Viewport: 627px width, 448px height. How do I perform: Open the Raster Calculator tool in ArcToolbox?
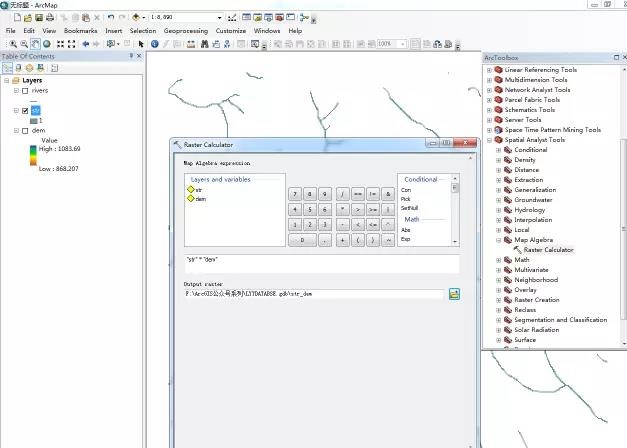point(548,250)
